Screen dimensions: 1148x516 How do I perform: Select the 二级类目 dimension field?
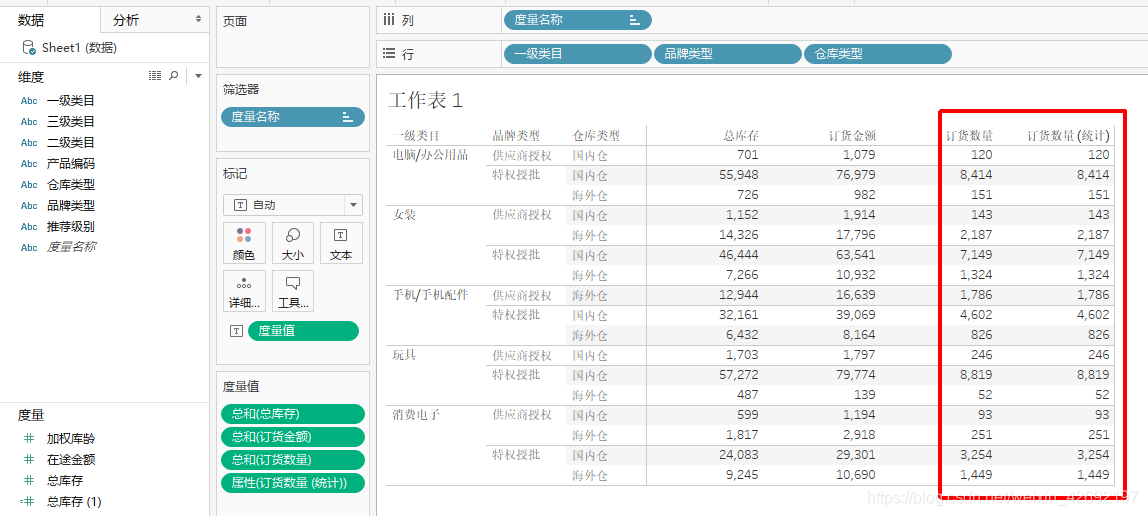[70, 143]
